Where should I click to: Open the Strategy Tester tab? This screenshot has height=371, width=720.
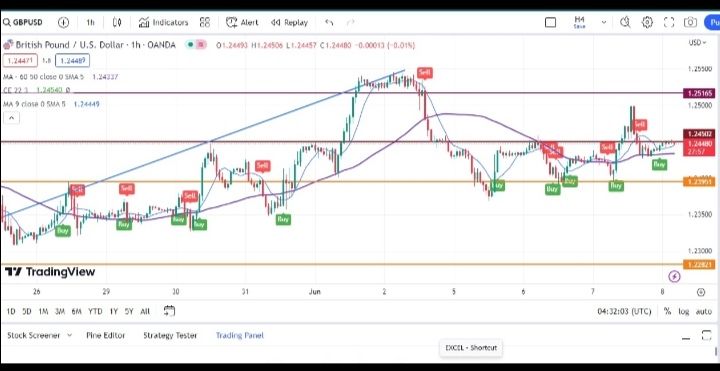coord(170,335)
